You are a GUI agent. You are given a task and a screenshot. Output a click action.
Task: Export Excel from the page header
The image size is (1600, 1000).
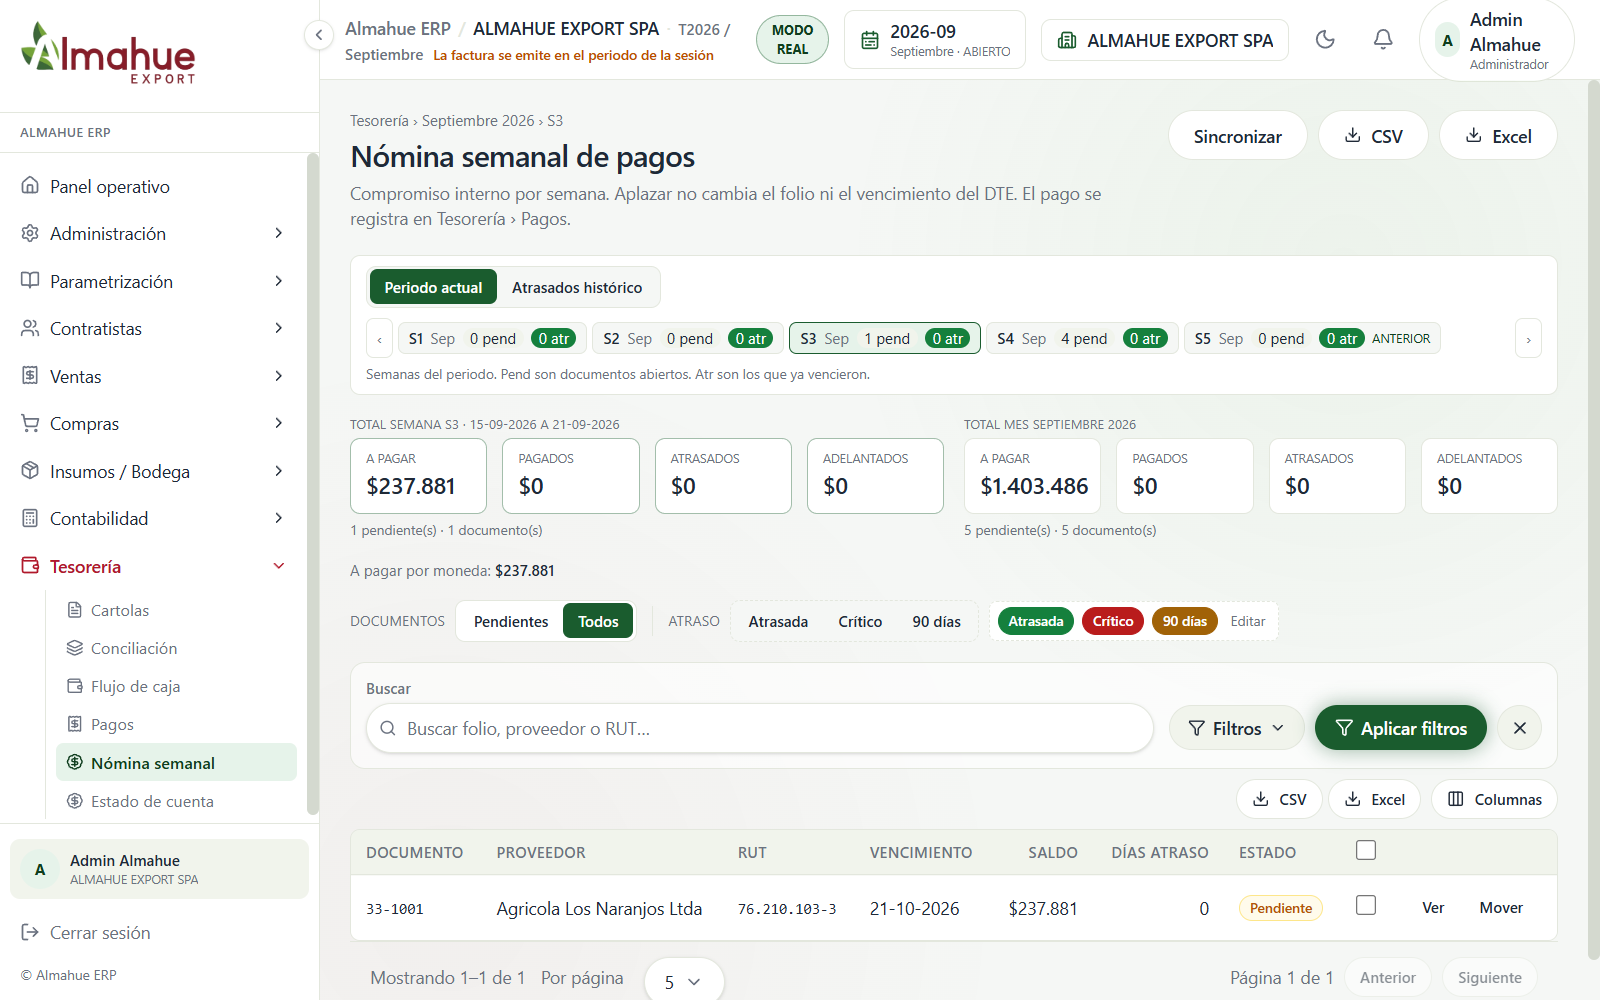click(1498, 136)
